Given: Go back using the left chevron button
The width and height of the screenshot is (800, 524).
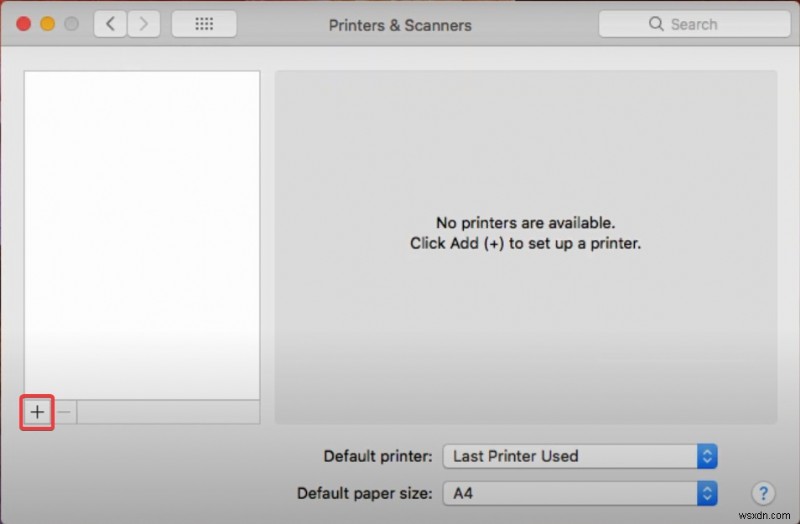Looking at the screenshot, I should 110,24.
